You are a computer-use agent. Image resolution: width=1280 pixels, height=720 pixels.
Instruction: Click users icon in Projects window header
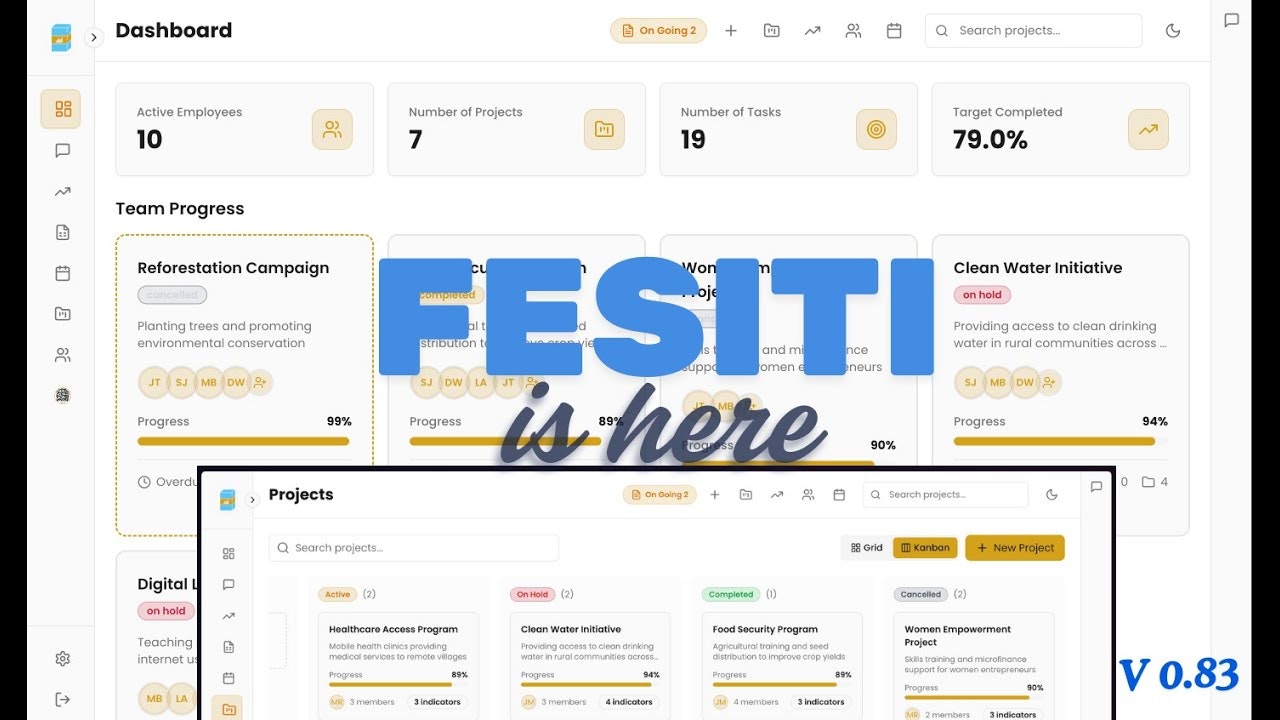[x=808, y=494]
